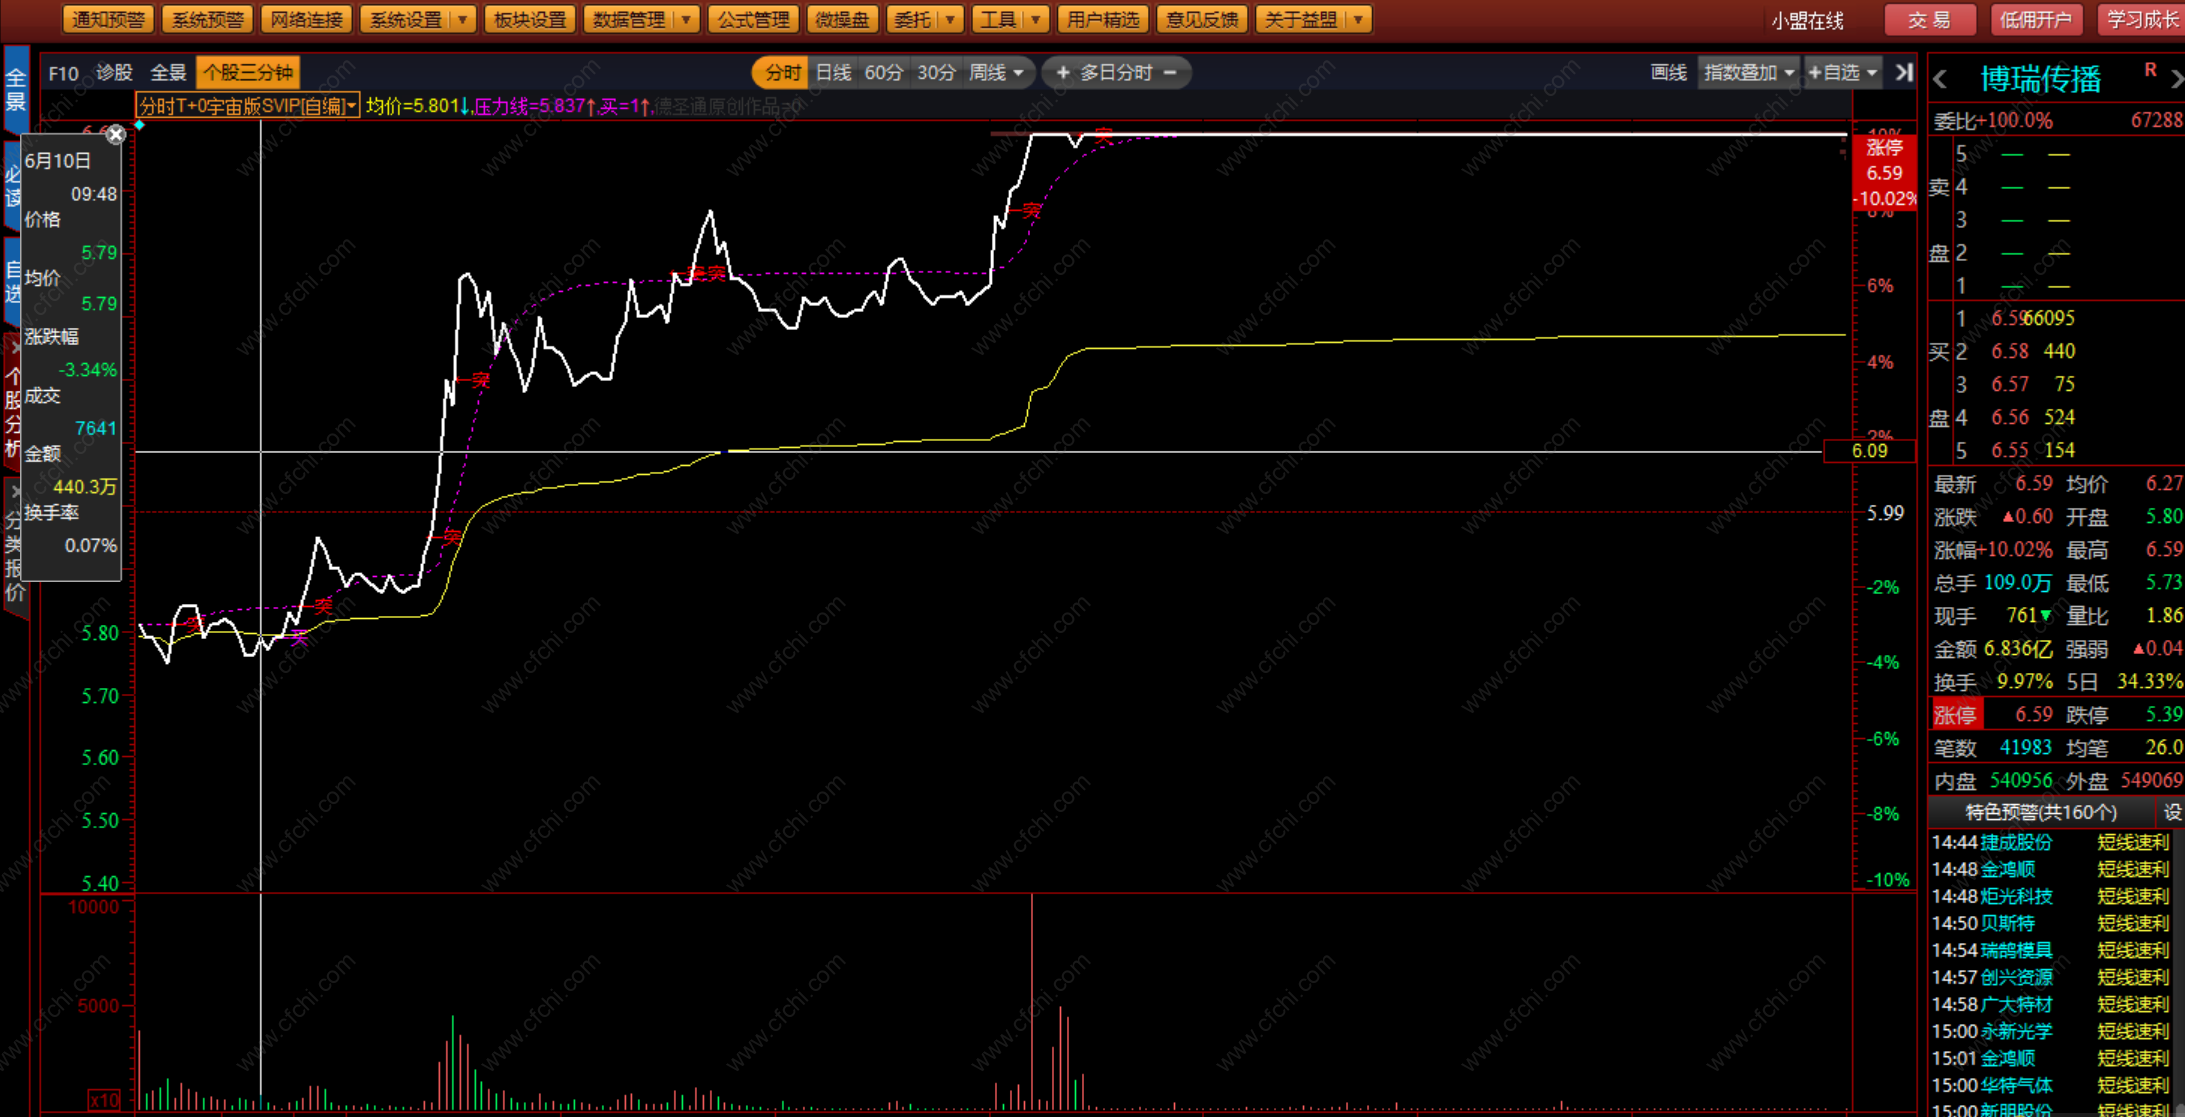
Task: Open the 公式管理 menu
Action: pyautogui.click(x=754, y=19)
